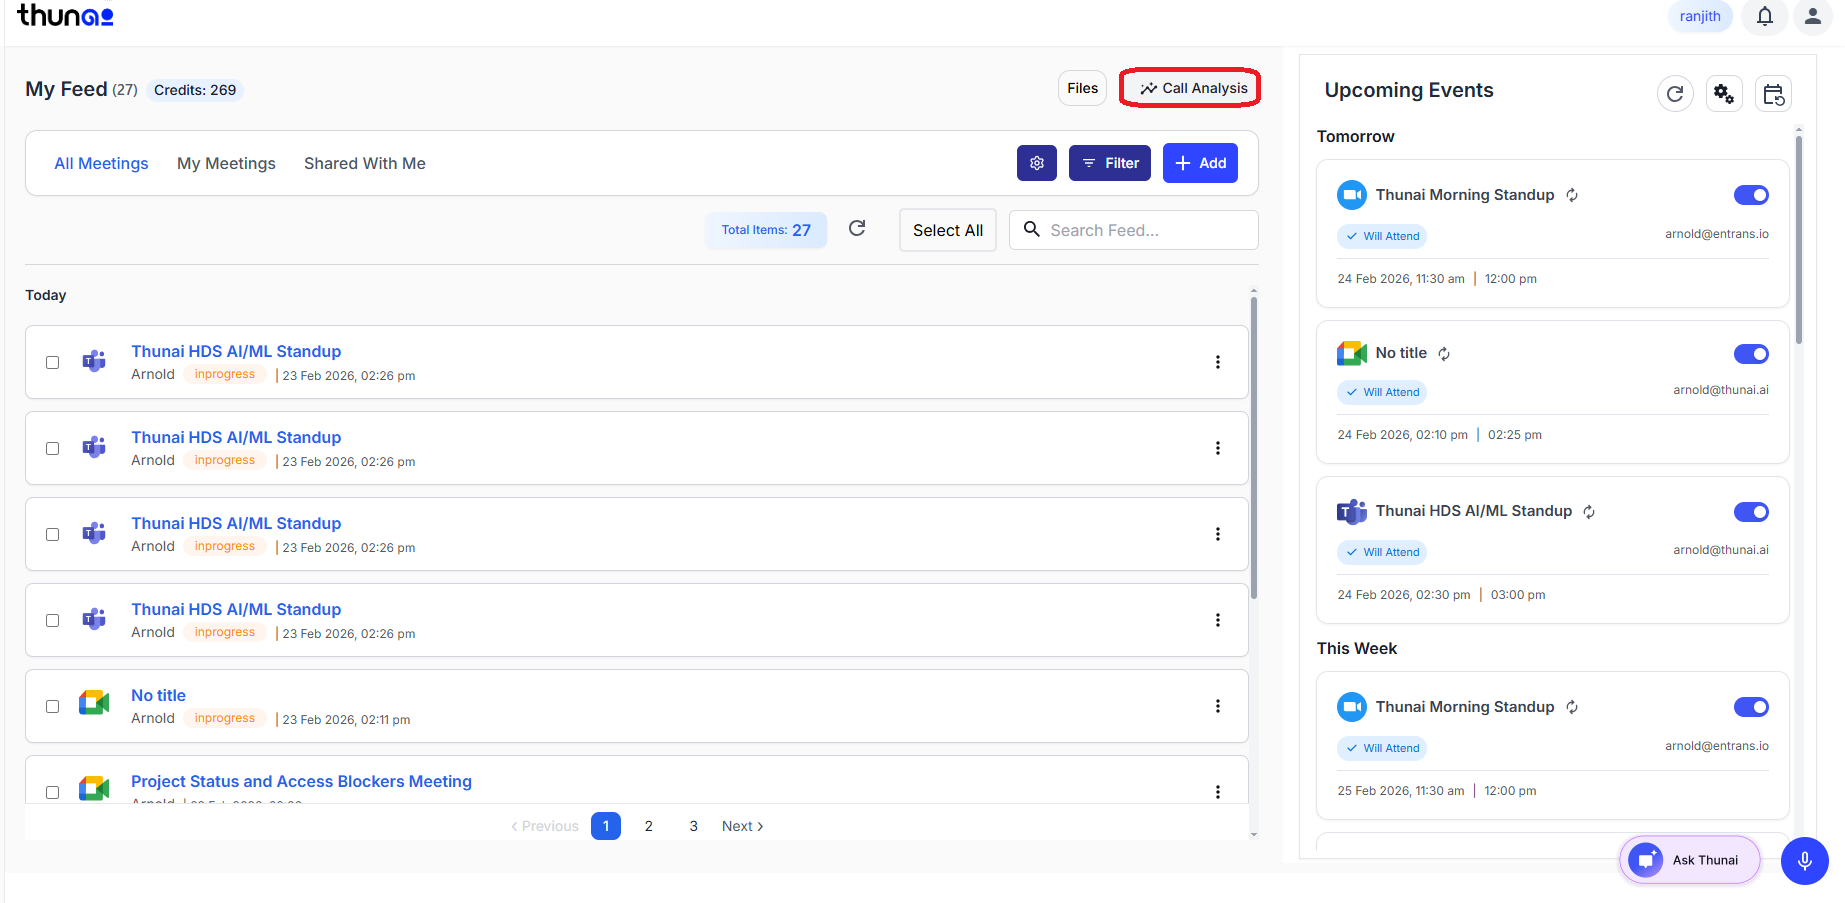Click the Add button
This screenshot has width=1845, height=903.
[x=1200, y=163]
